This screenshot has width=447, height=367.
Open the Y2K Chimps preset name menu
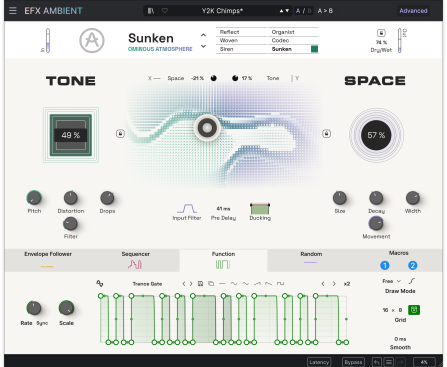click(222, 11)
